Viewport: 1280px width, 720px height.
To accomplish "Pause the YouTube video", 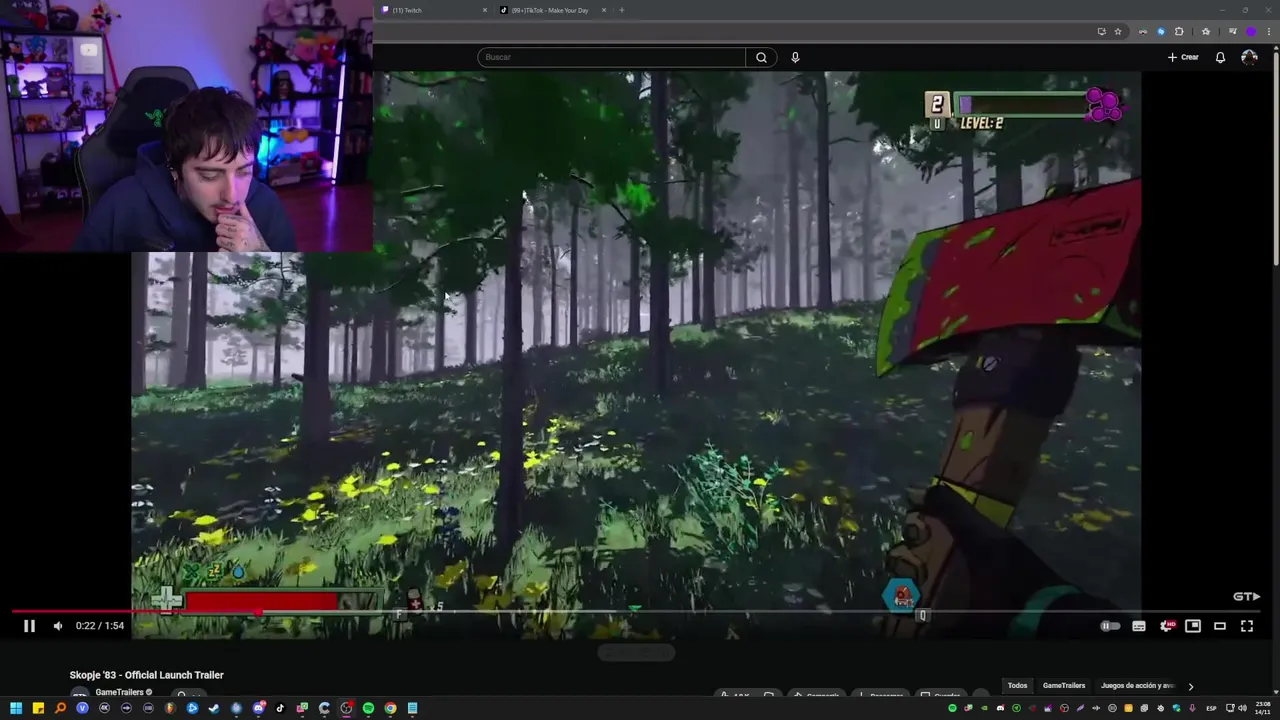I will tap(29, 626).
